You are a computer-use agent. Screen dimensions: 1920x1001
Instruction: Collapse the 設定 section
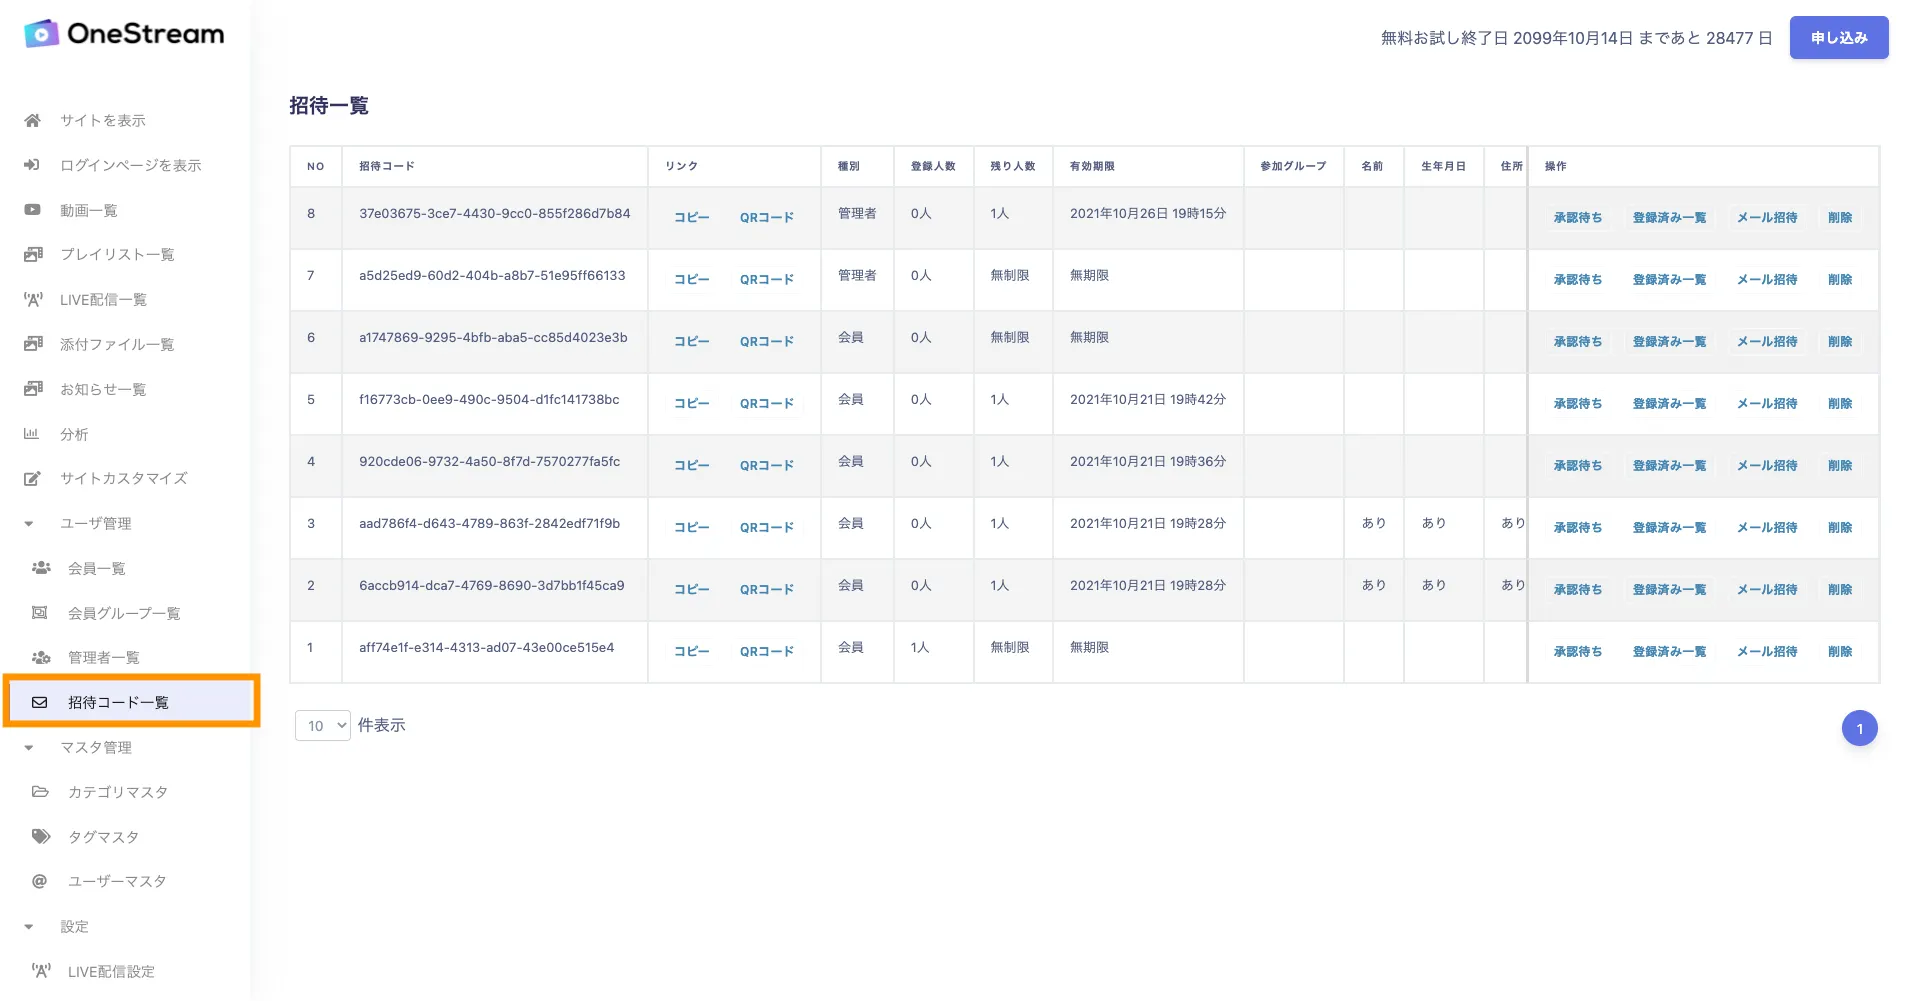pos(29,926)
